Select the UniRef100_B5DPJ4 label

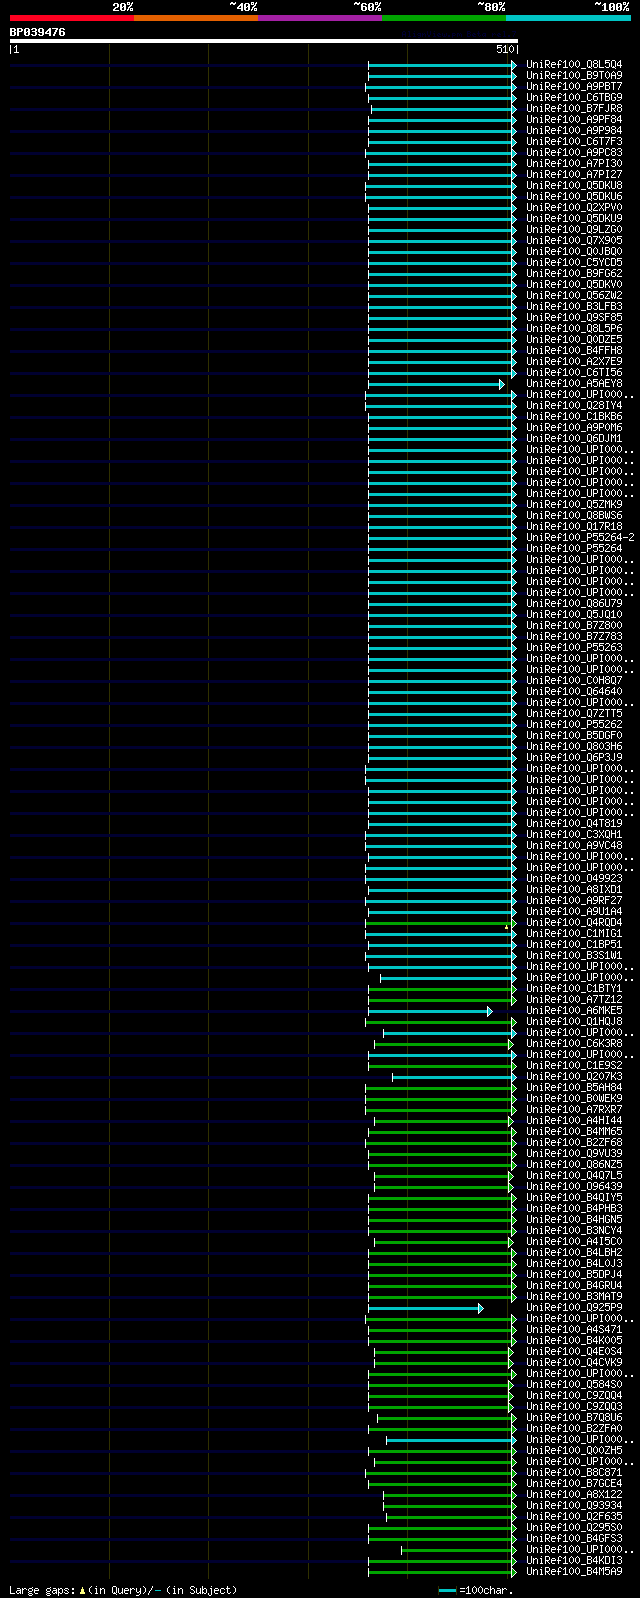[574, 1275]
